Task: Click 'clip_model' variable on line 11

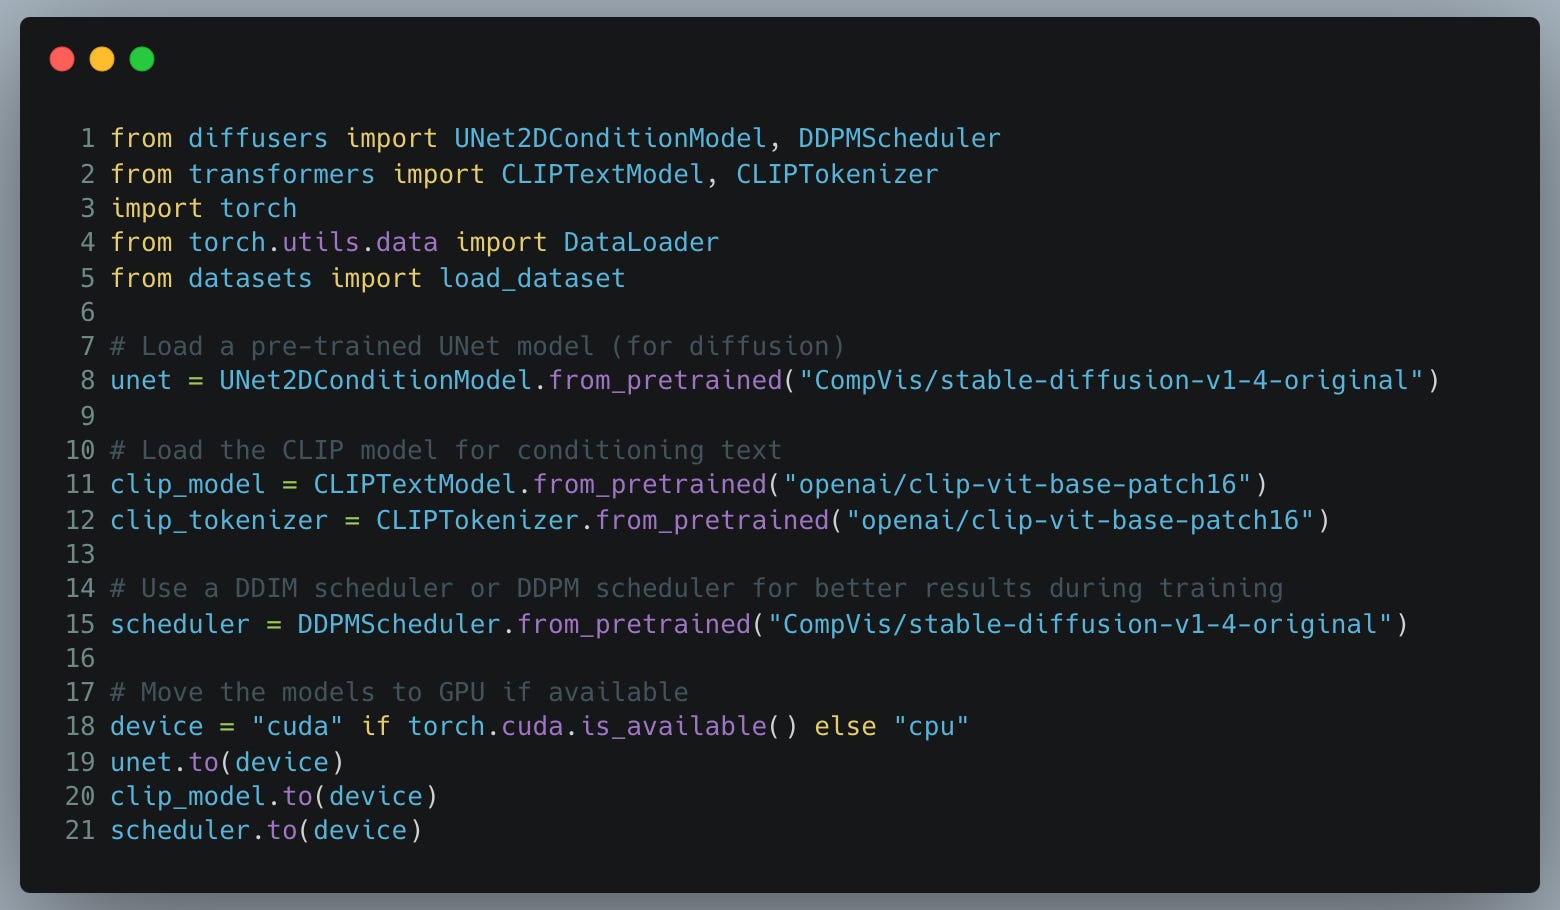Action: 188,484
